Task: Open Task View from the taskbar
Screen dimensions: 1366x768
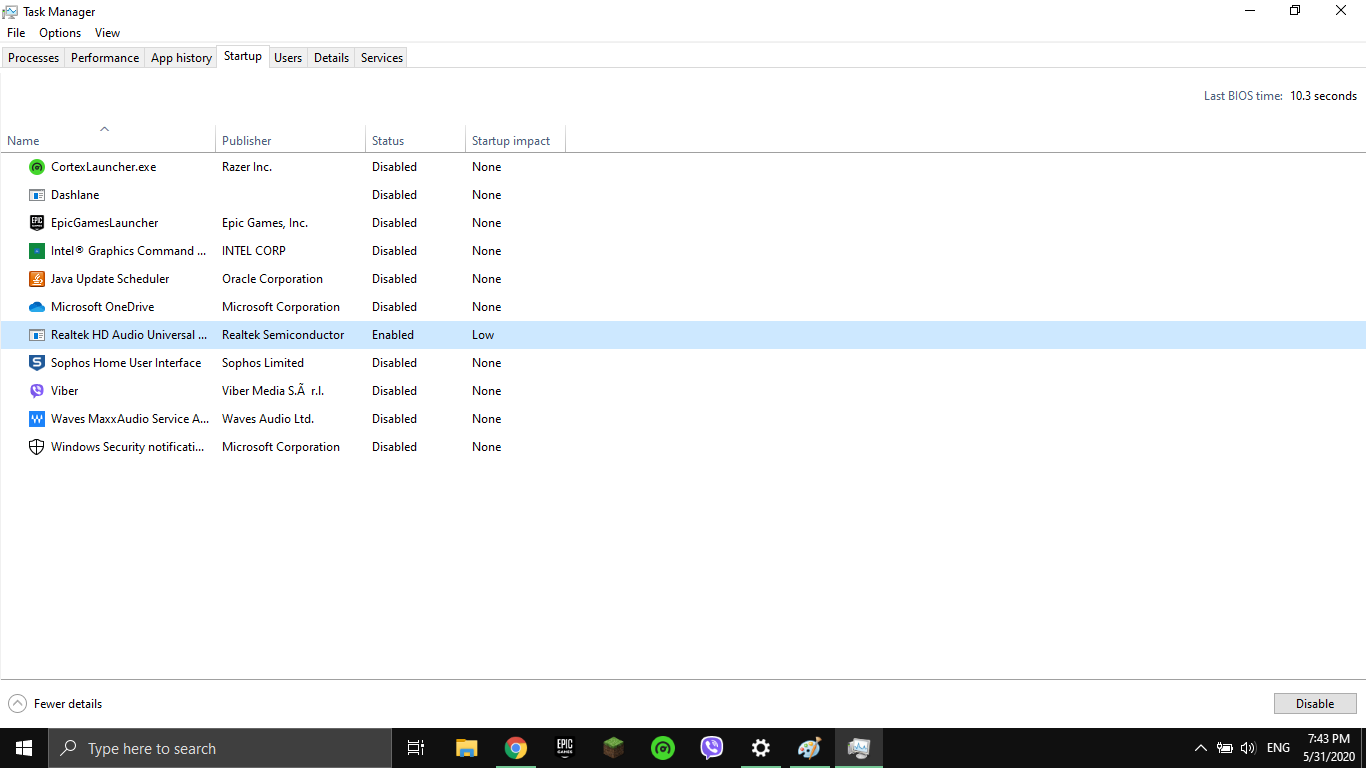Action: 416,748
